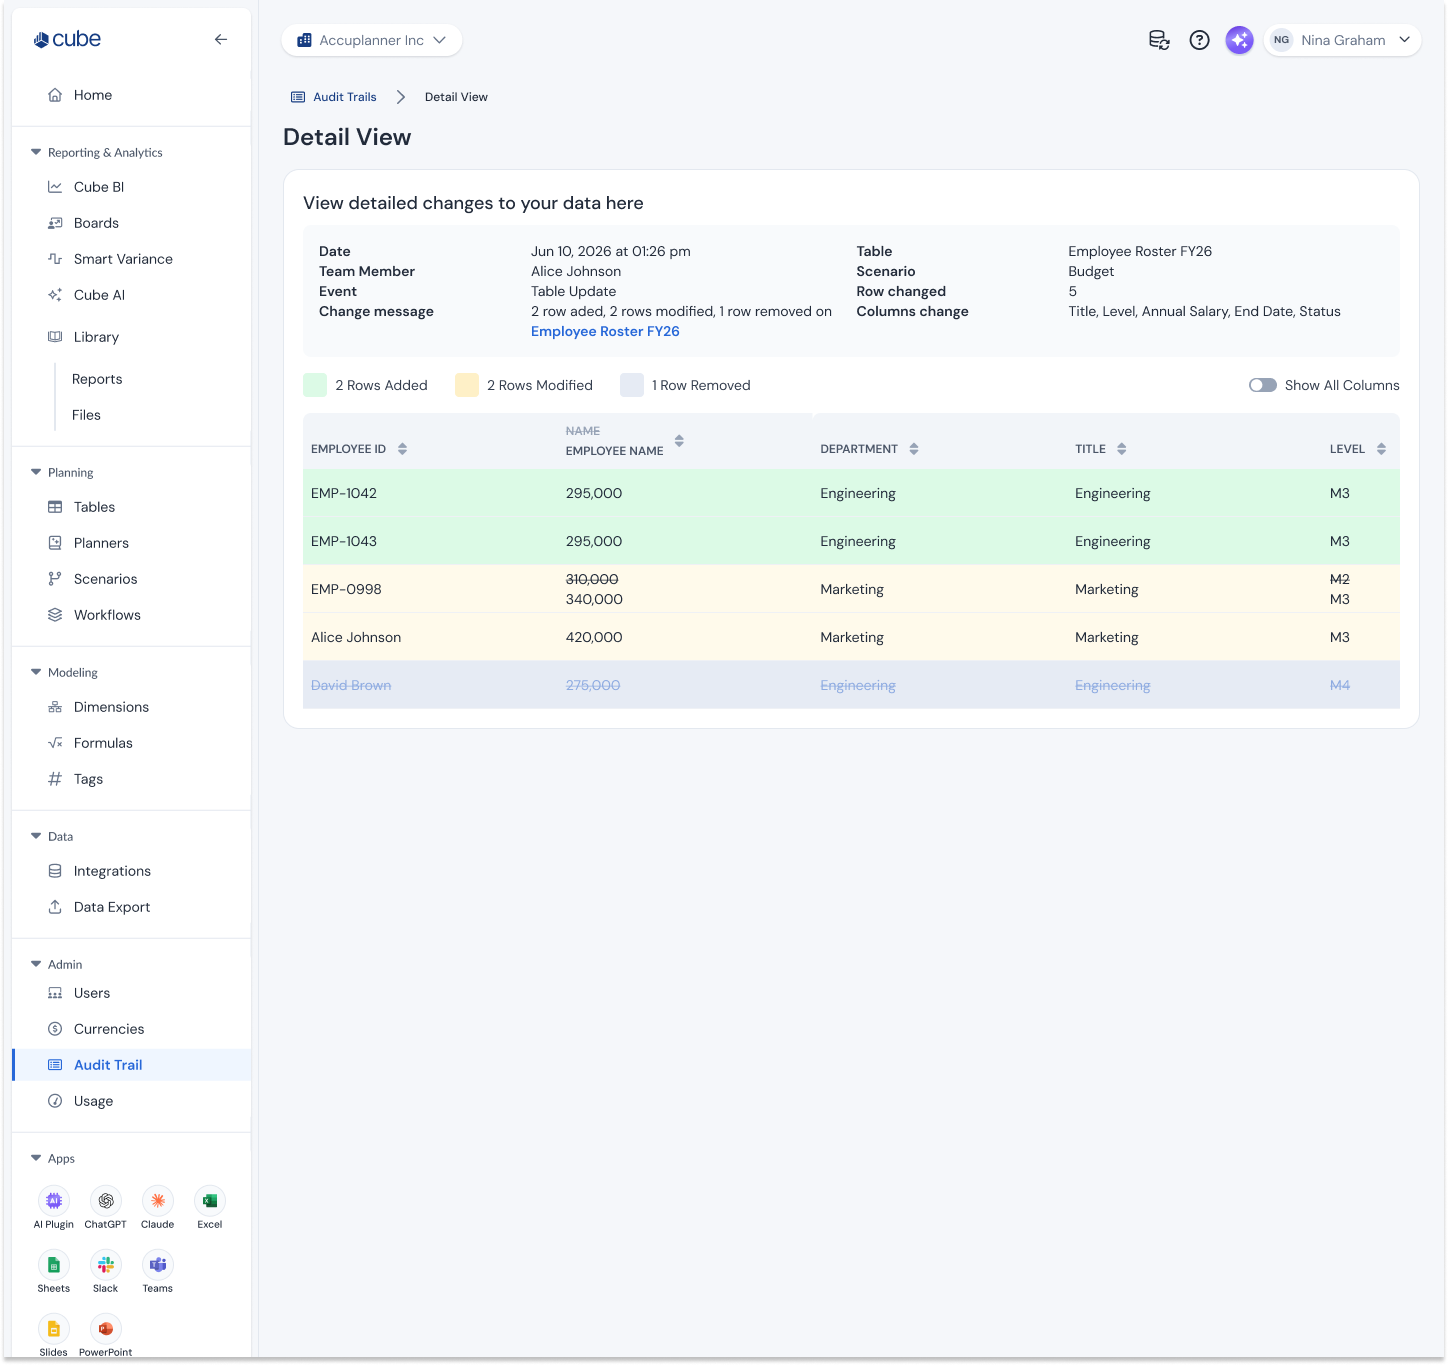Collapse the Modeling section
Image resolution: width=1448 pixels, height=1365 pixels.
[x=36, y=672]
